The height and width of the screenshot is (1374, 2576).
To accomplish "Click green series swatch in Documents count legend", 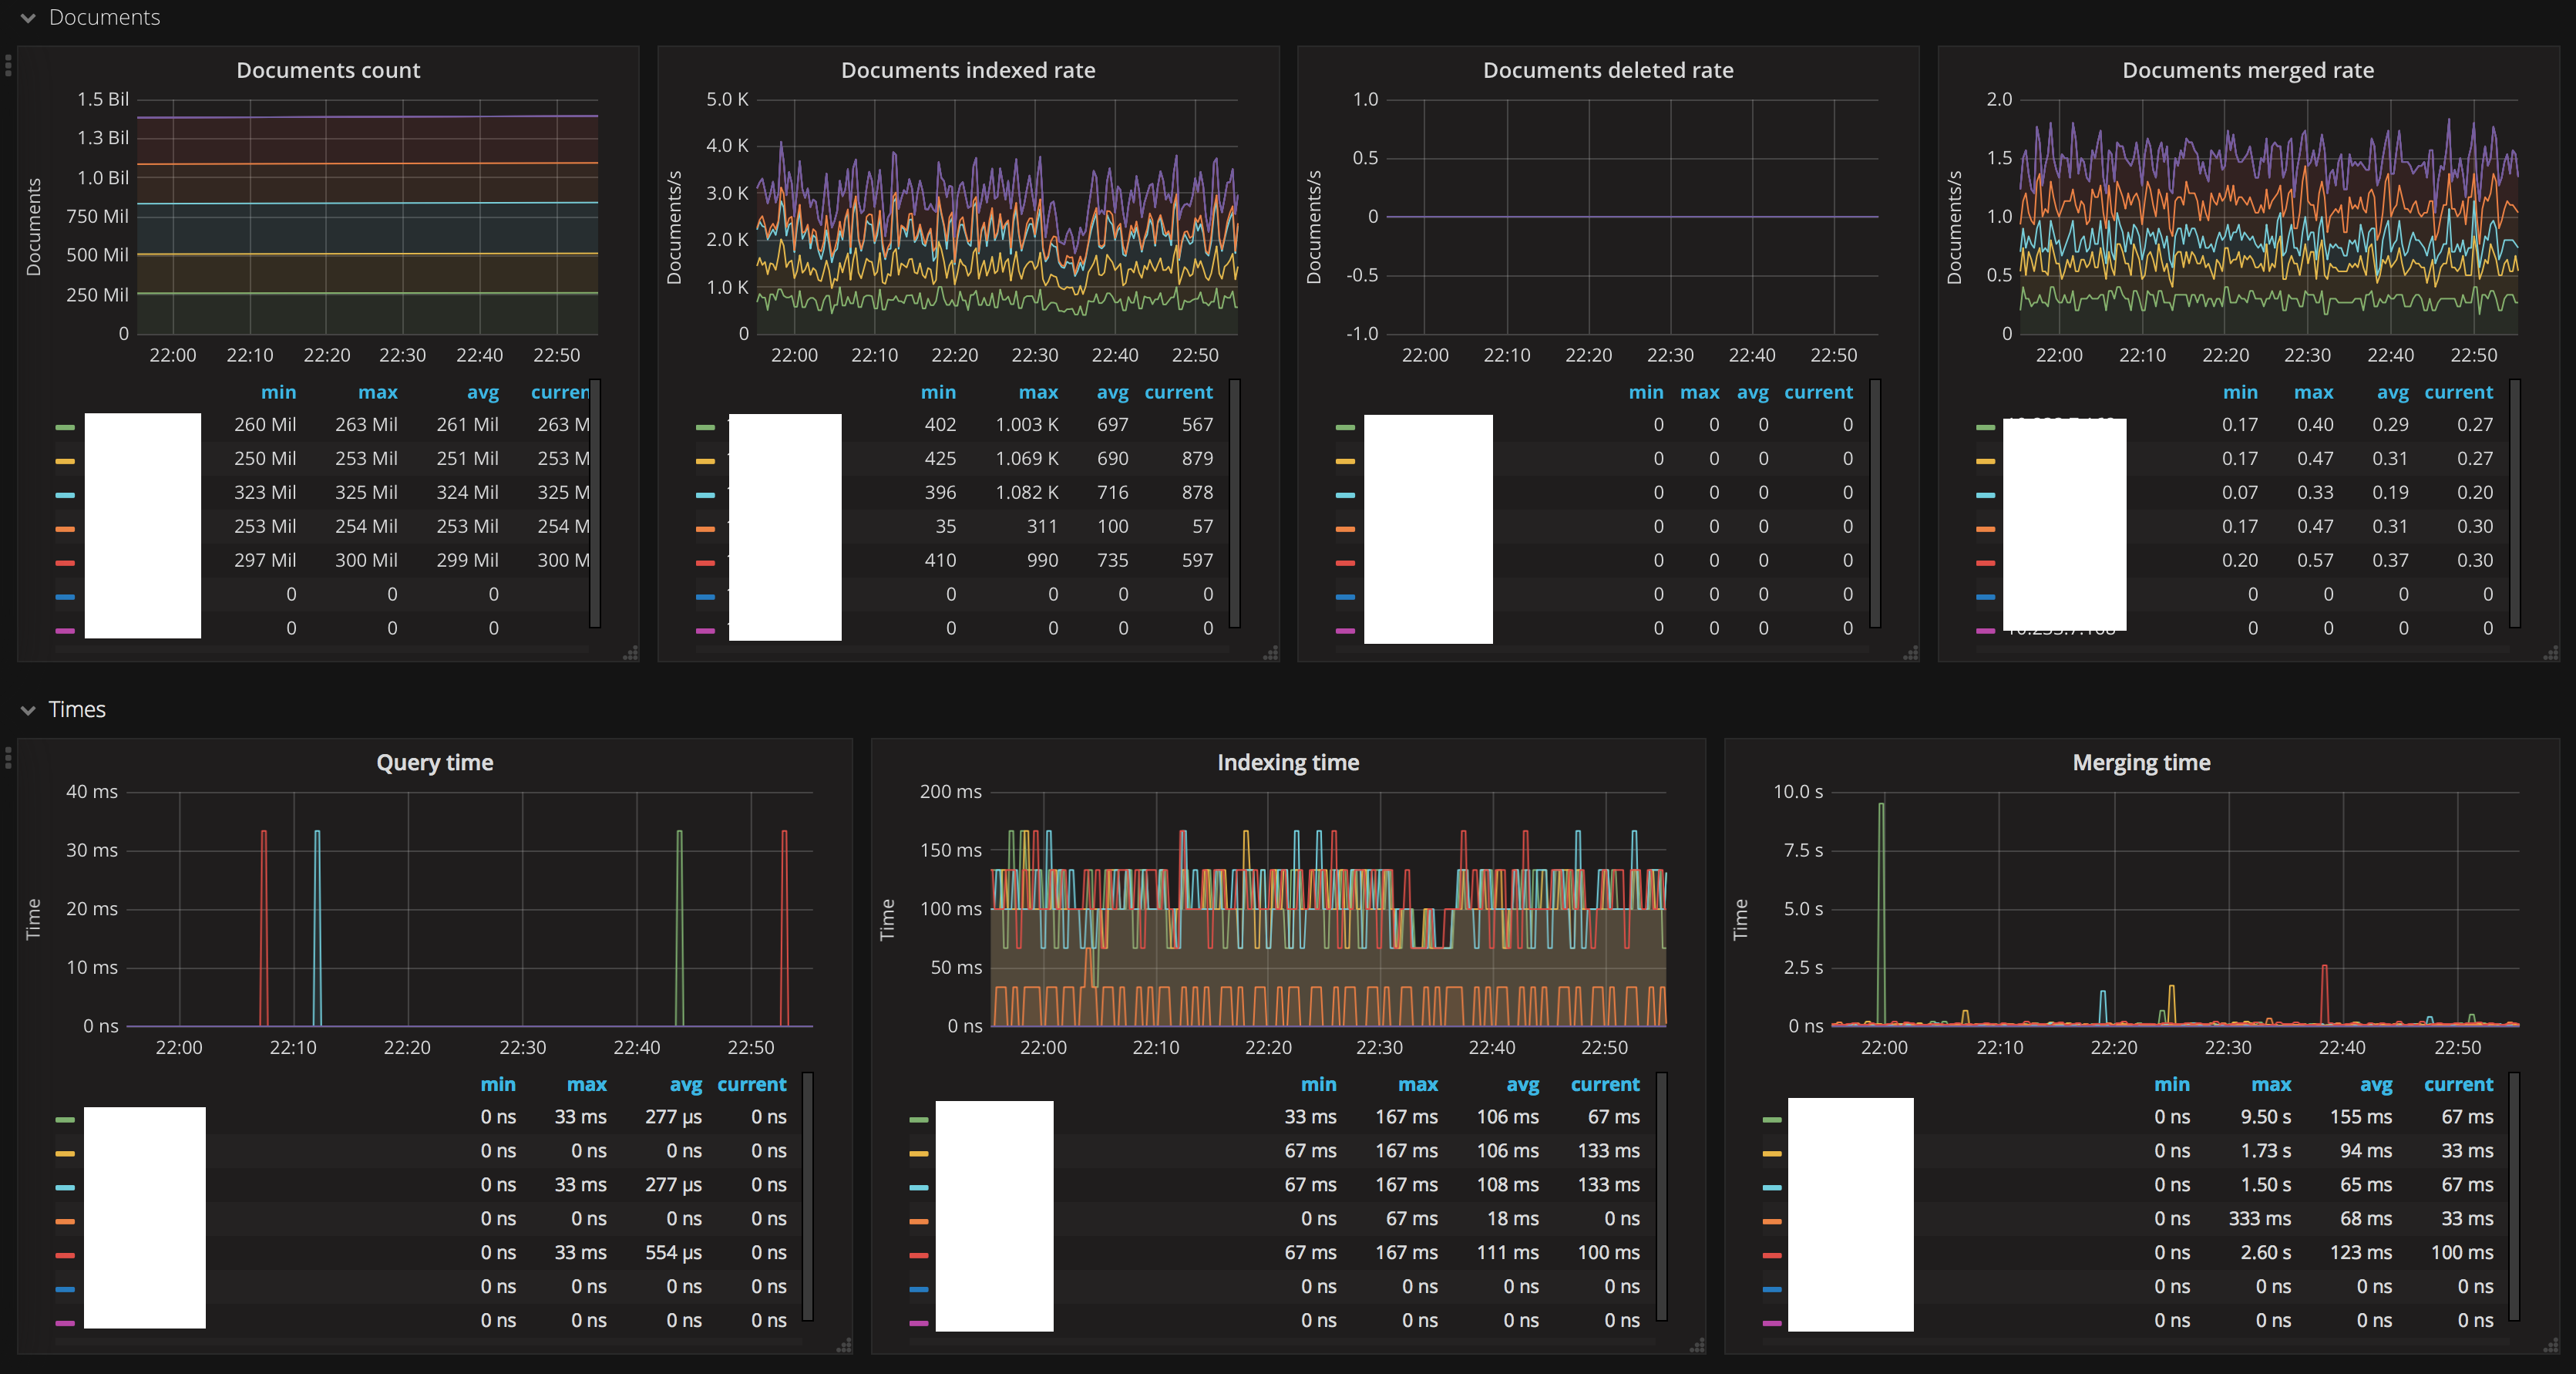I will point(65,427).
